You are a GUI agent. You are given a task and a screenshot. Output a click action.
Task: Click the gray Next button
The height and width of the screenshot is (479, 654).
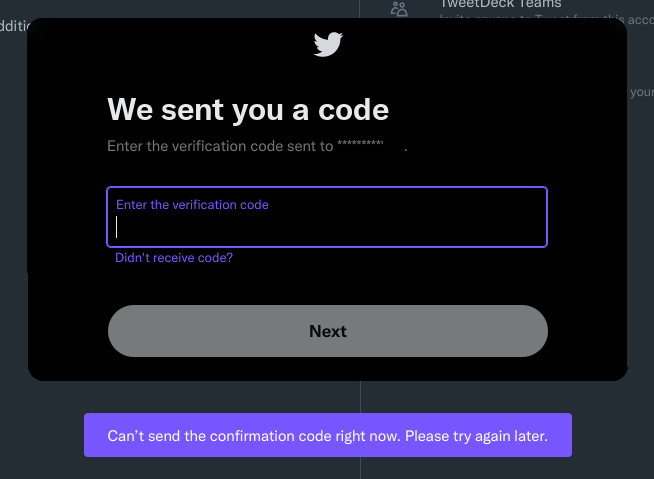[x=328, y=331]
